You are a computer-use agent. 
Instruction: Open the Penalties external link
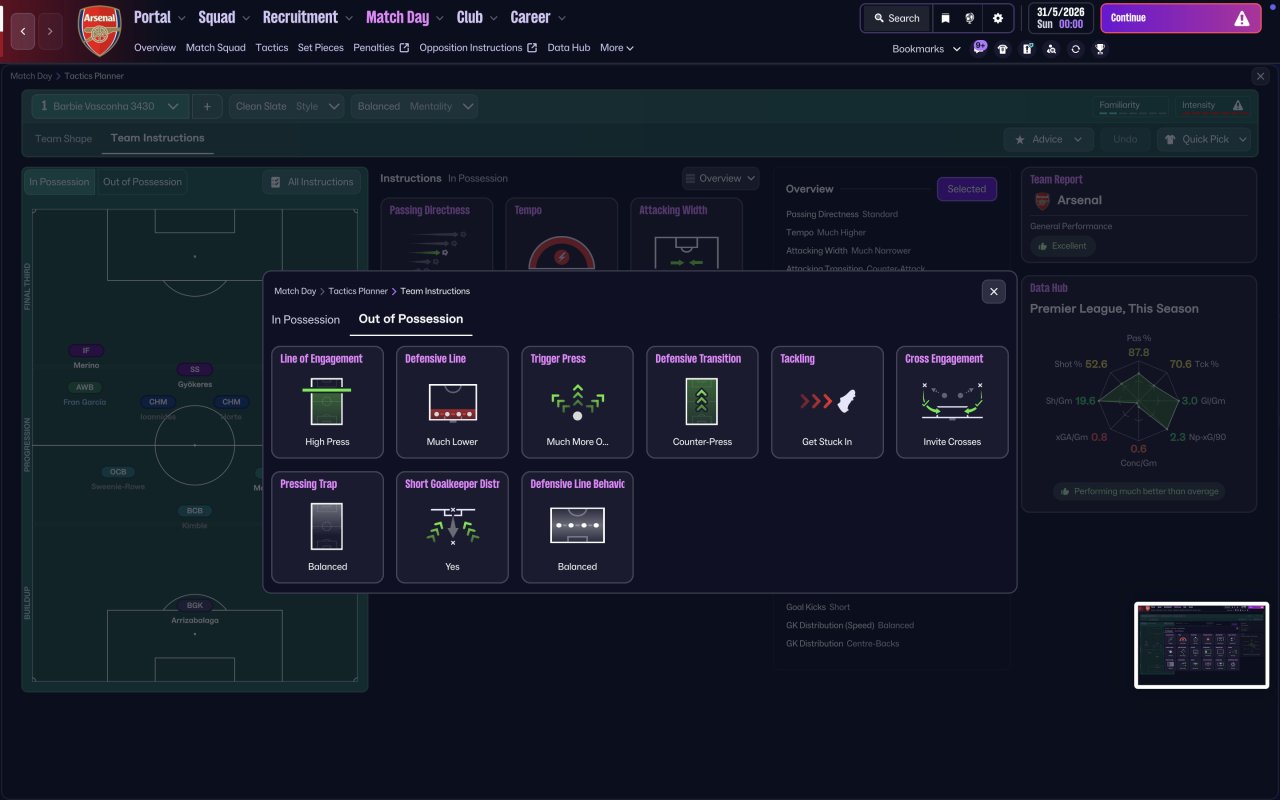pyautogui.click(x=381, y=47)
